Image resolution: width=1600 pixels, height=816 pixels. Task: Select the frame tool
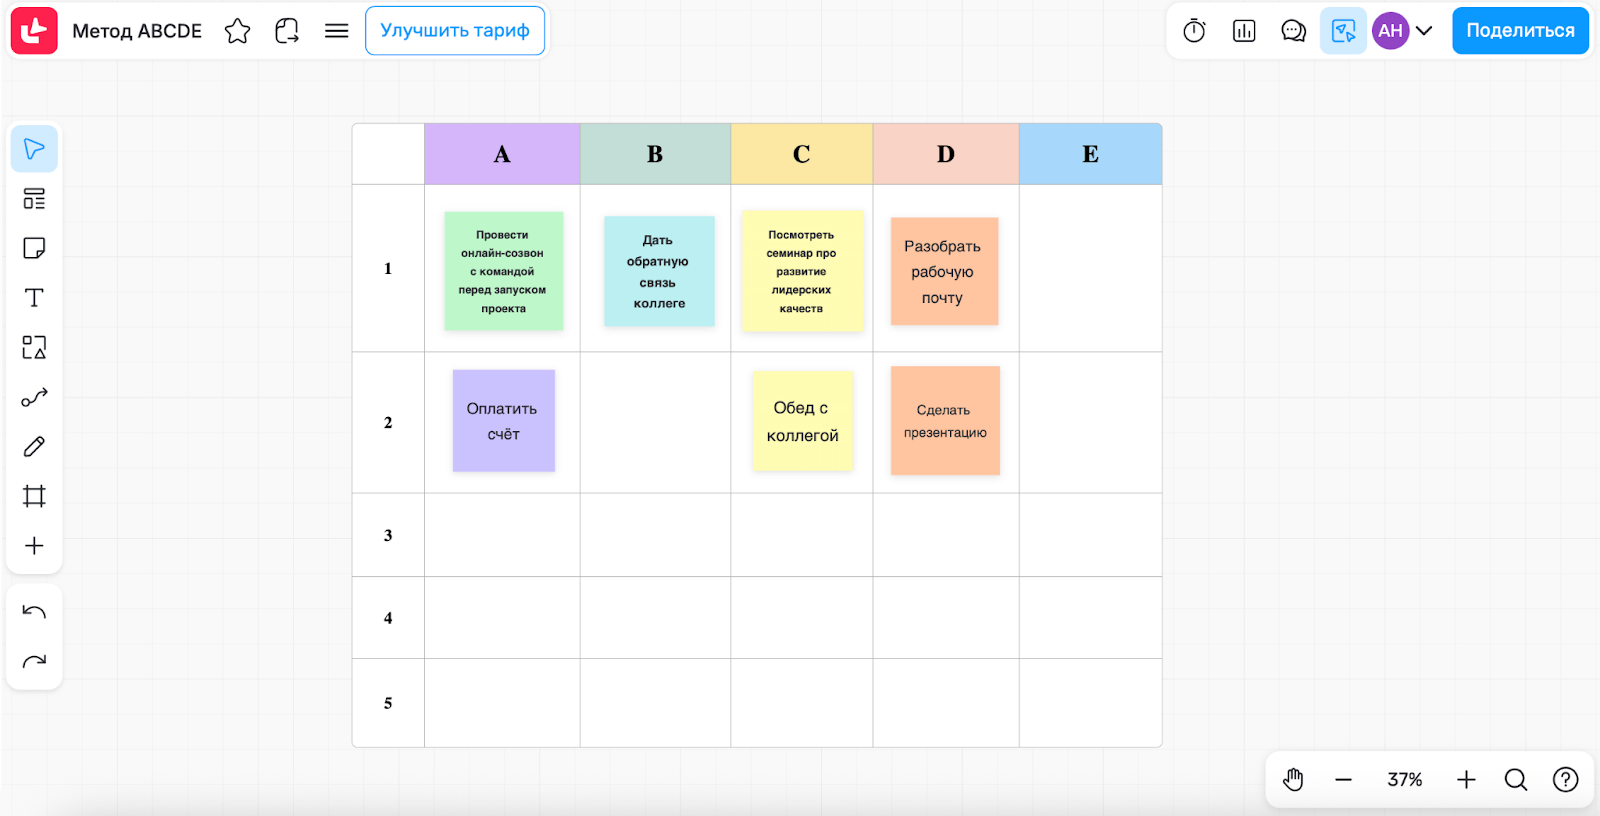(34, 496)
